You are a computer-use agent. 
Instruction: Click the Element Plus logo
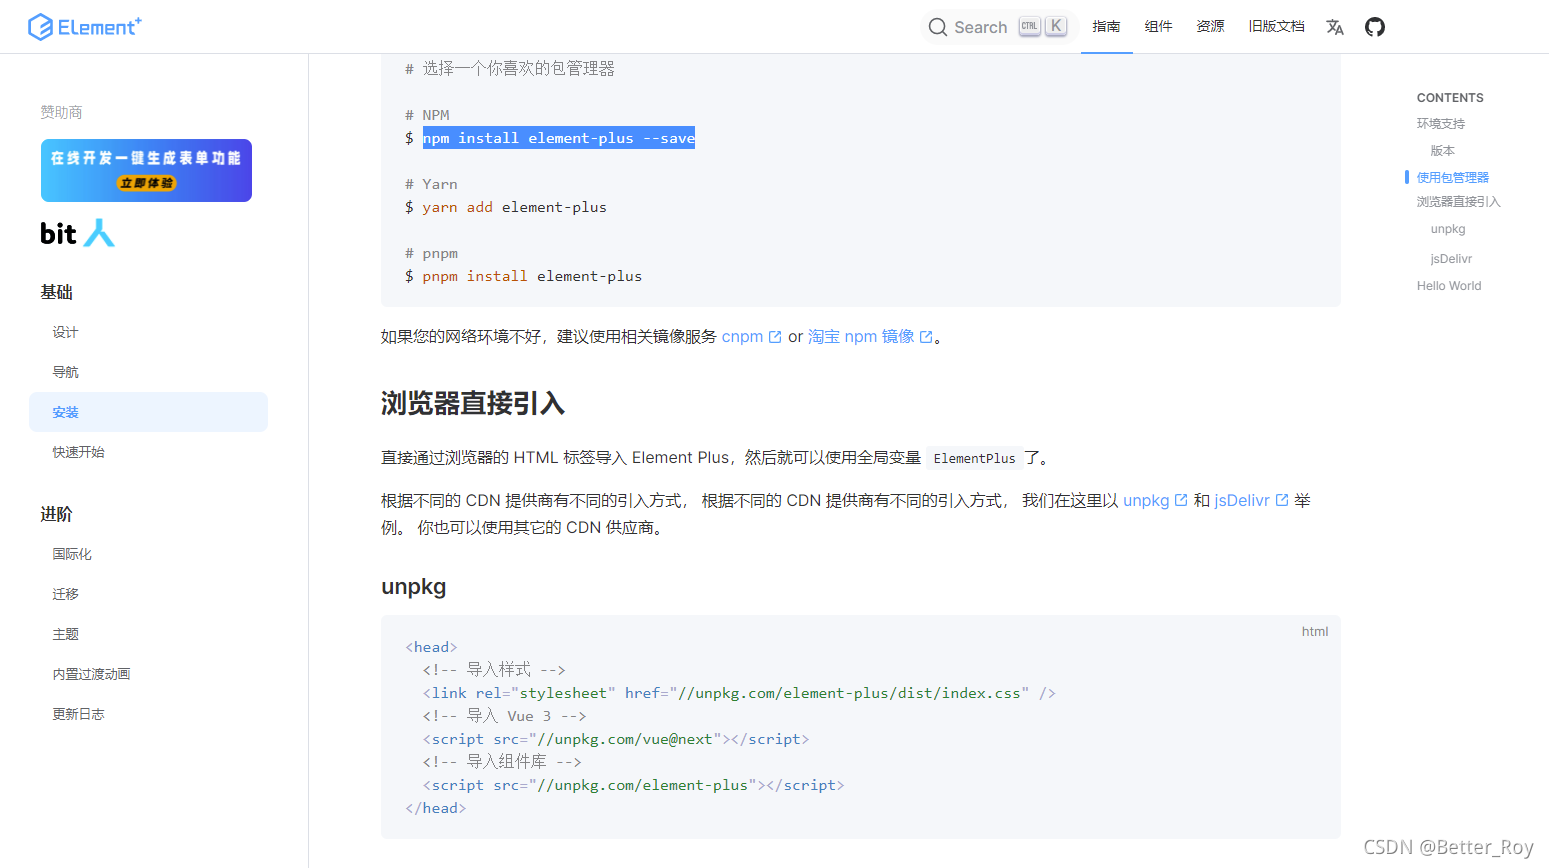click(x=85, y=26)
